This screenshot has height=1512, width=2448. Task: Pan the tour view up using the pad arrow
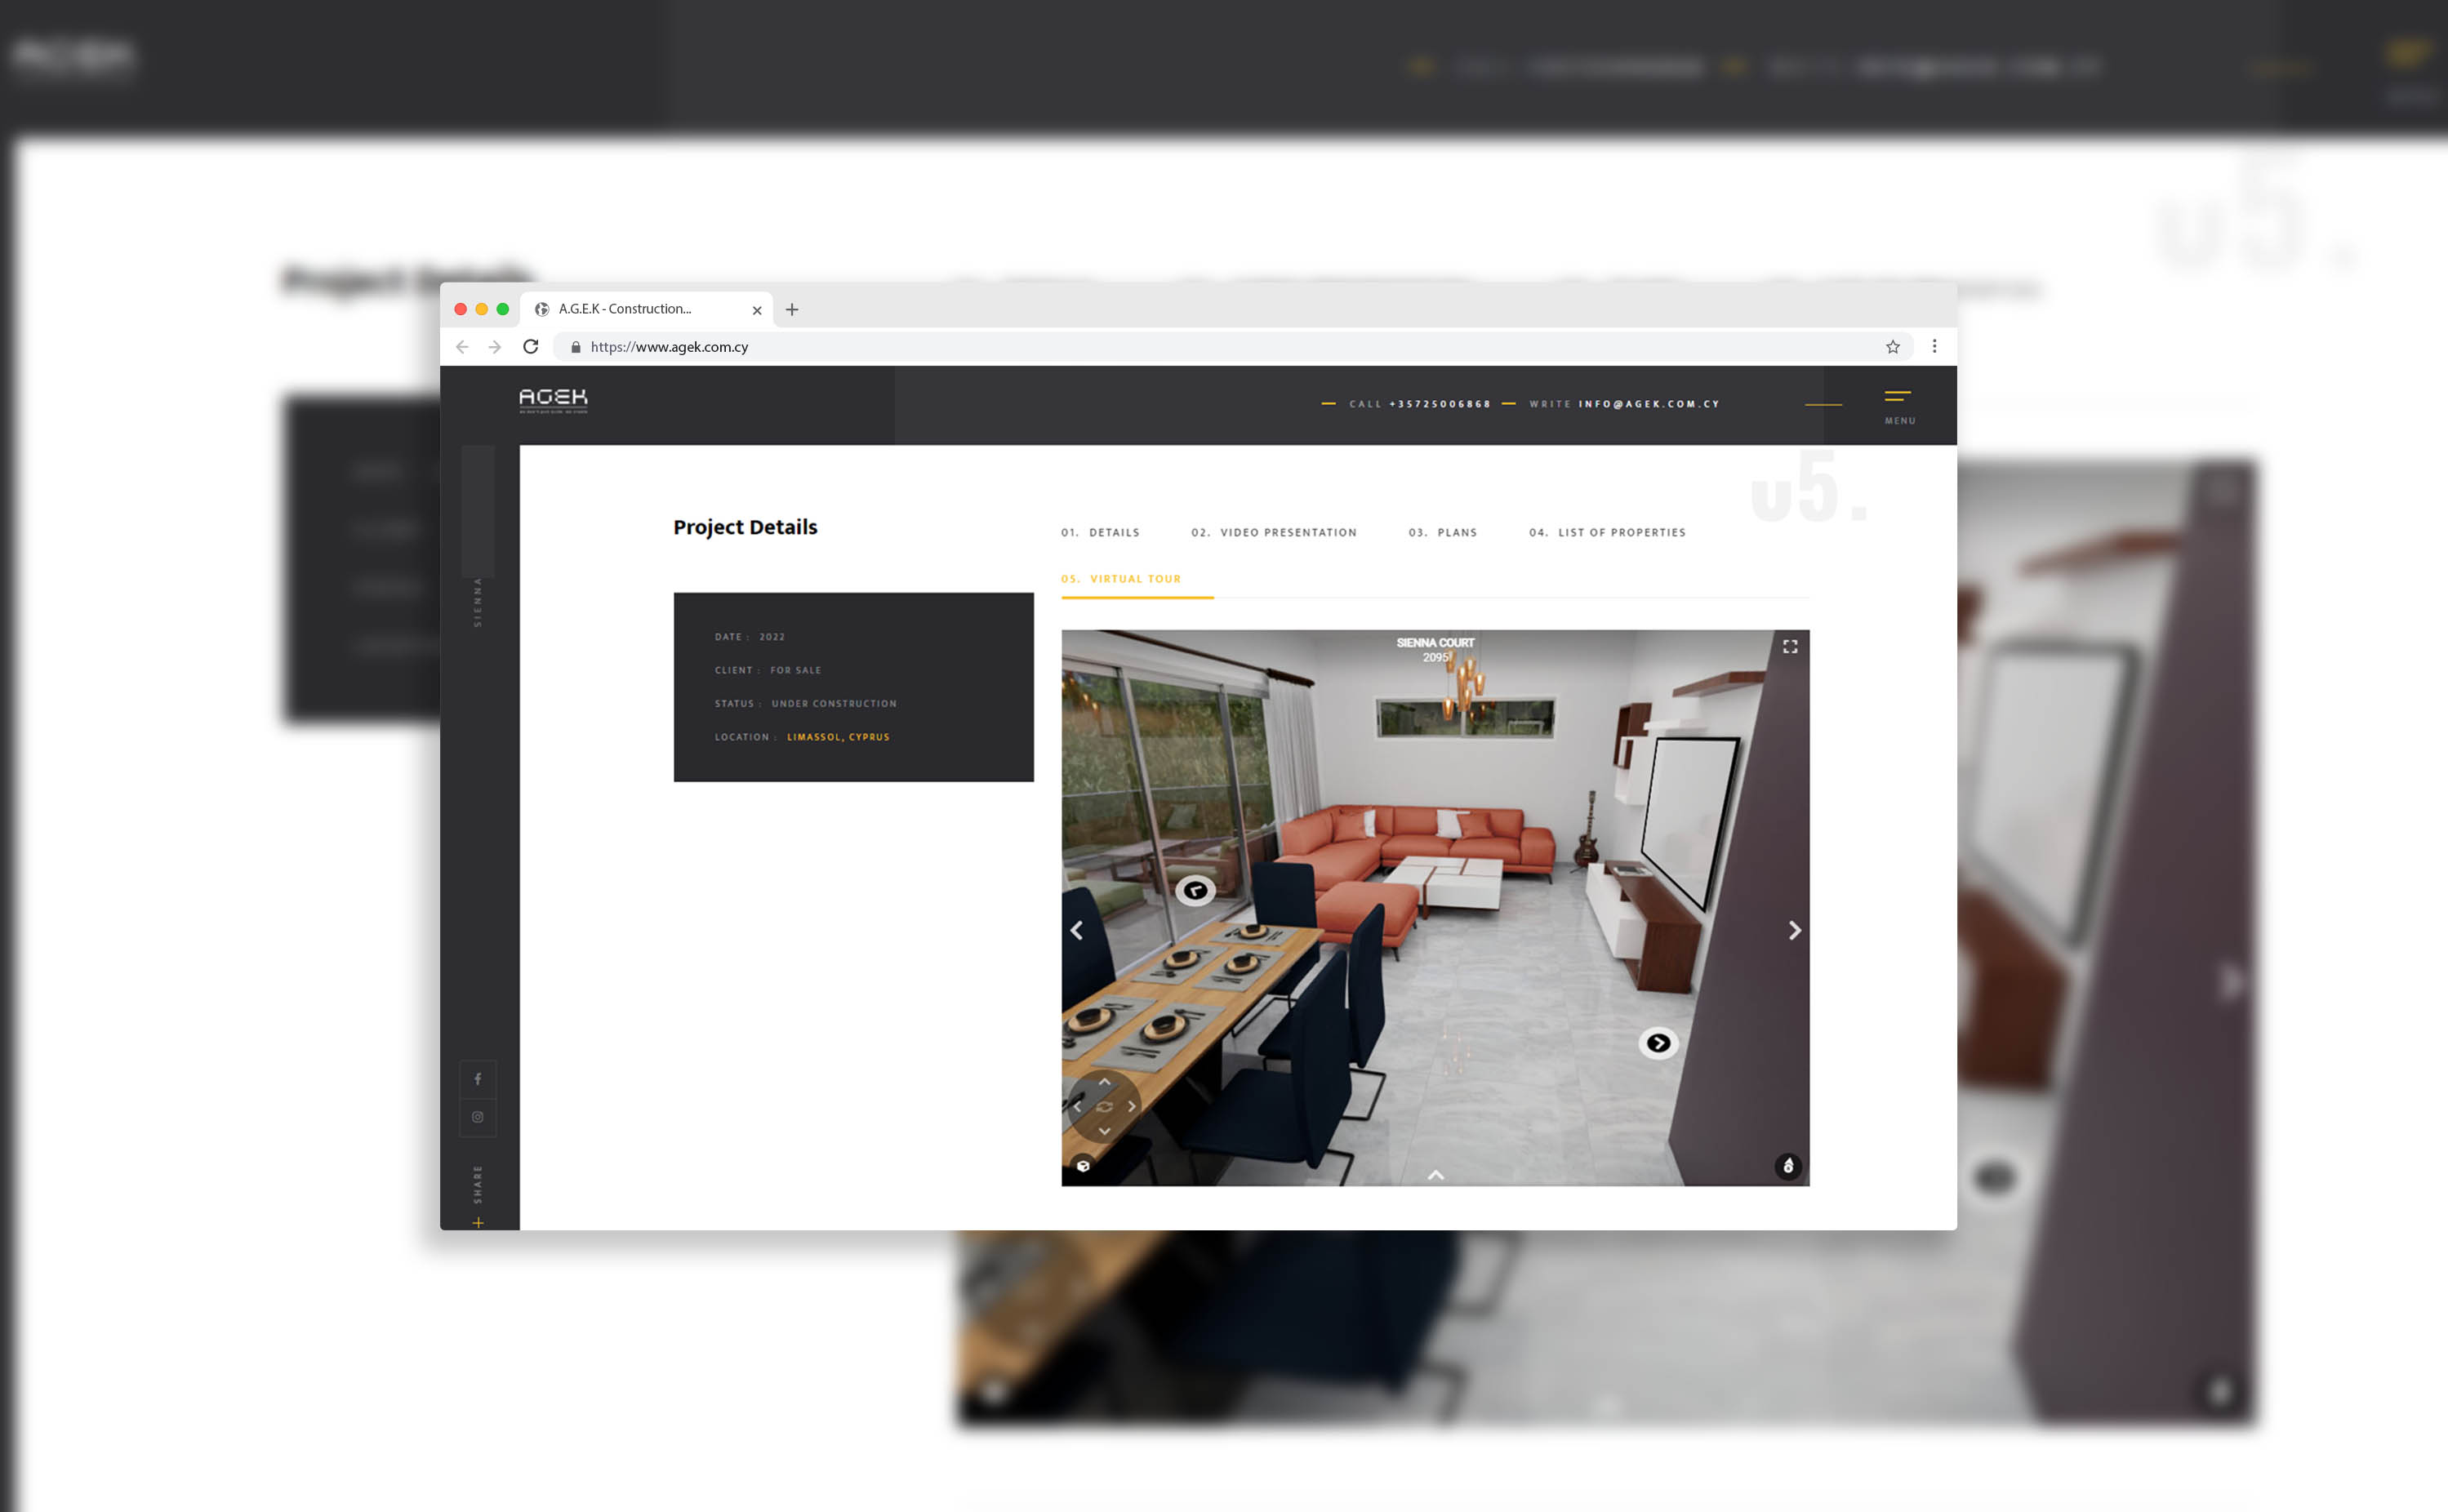(x=1104, y=1082)
